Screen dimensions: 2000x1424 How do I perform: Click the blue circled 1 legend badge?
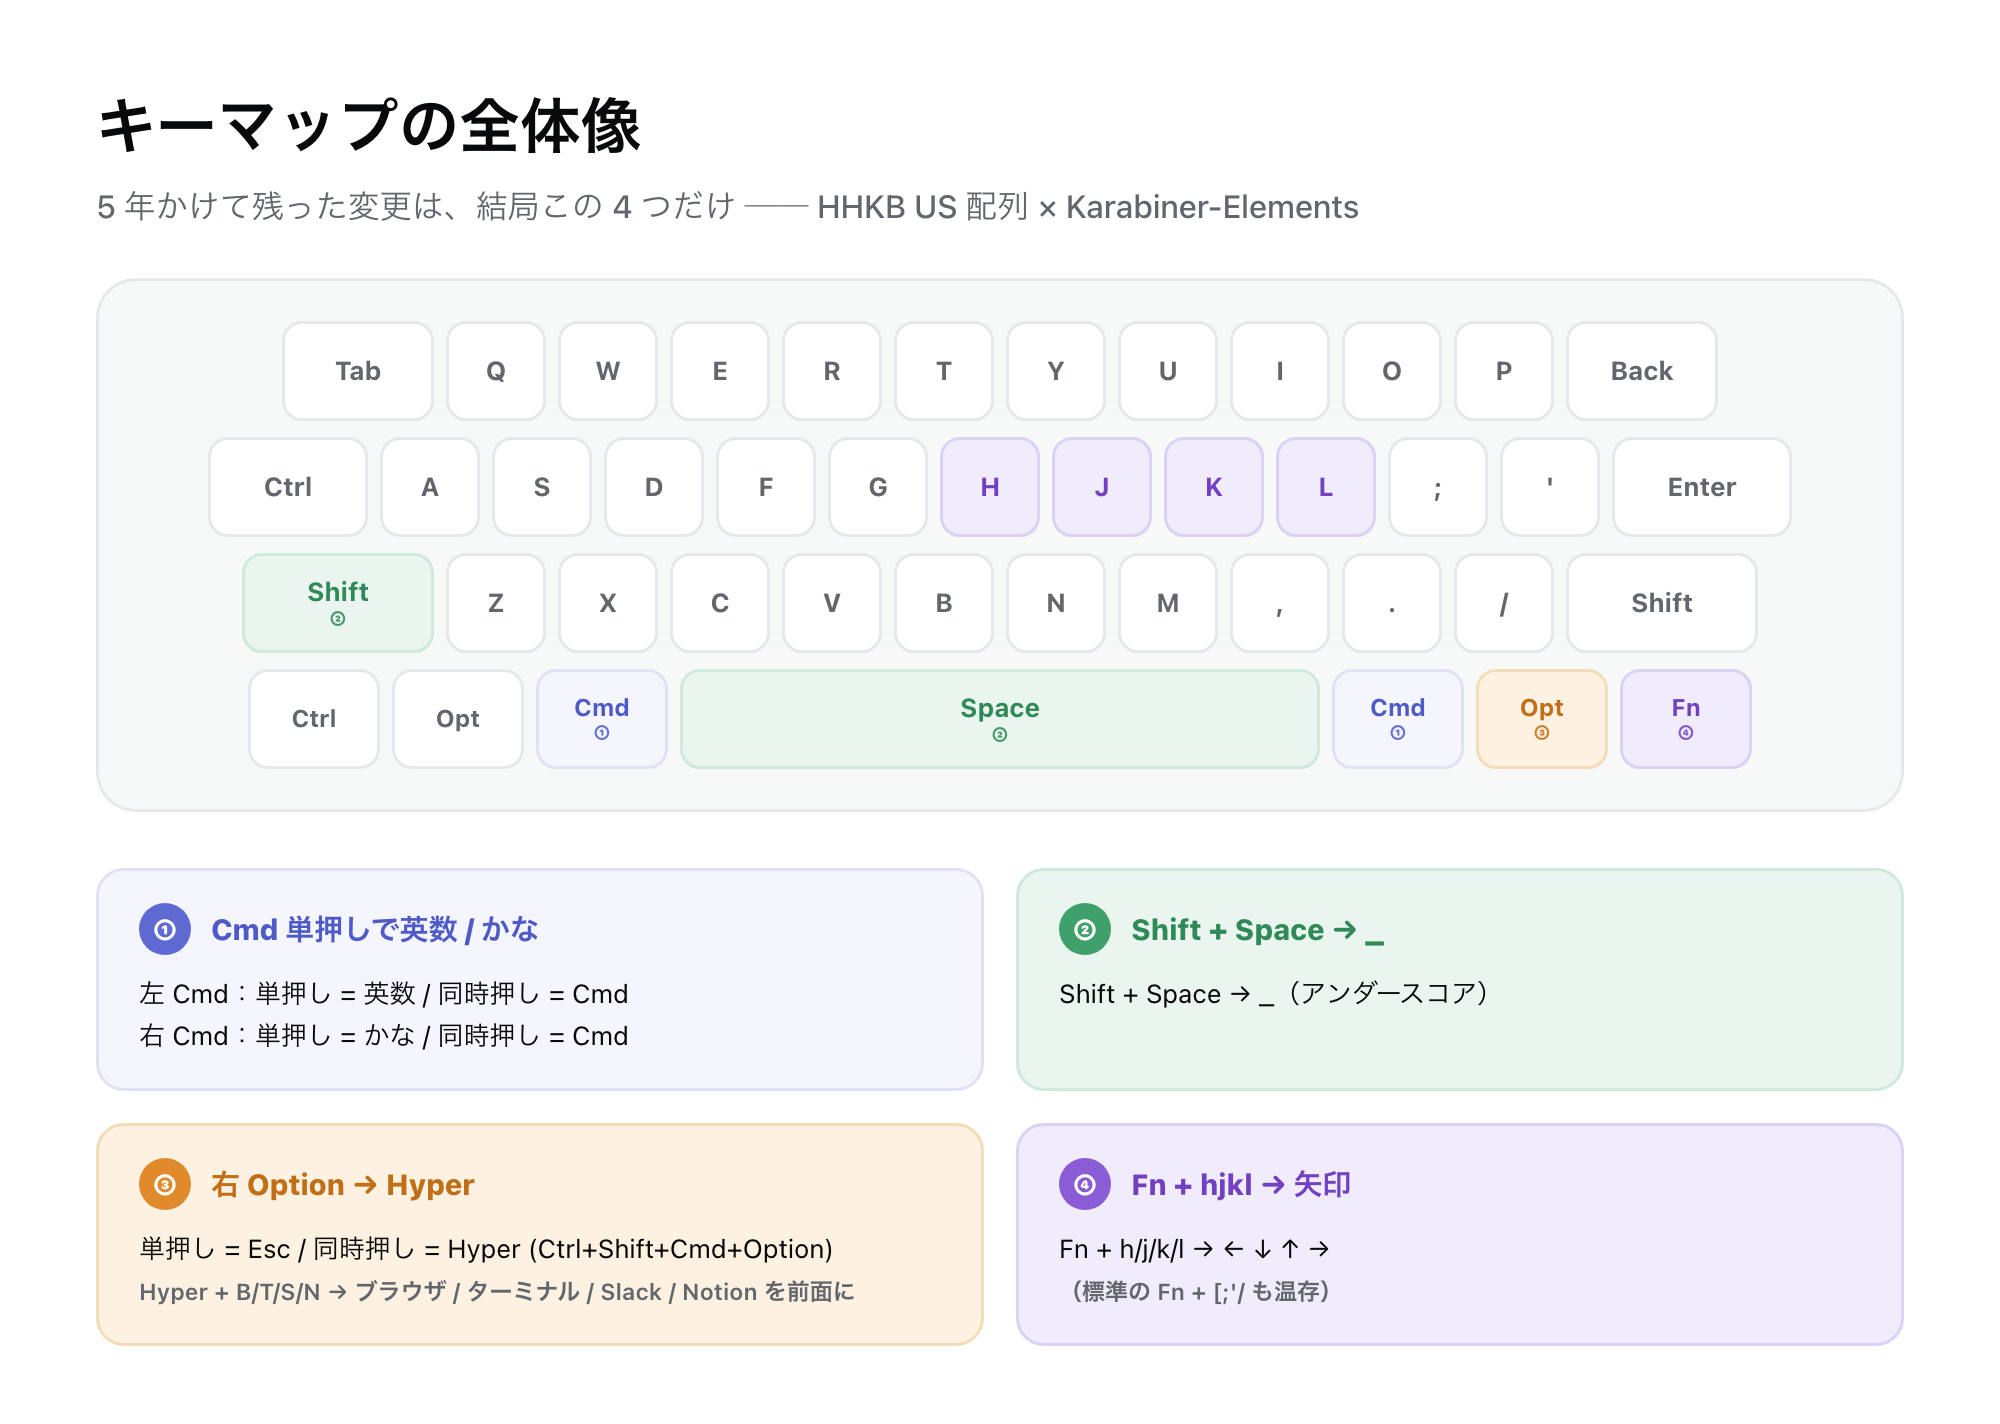[x=165, y=930]
